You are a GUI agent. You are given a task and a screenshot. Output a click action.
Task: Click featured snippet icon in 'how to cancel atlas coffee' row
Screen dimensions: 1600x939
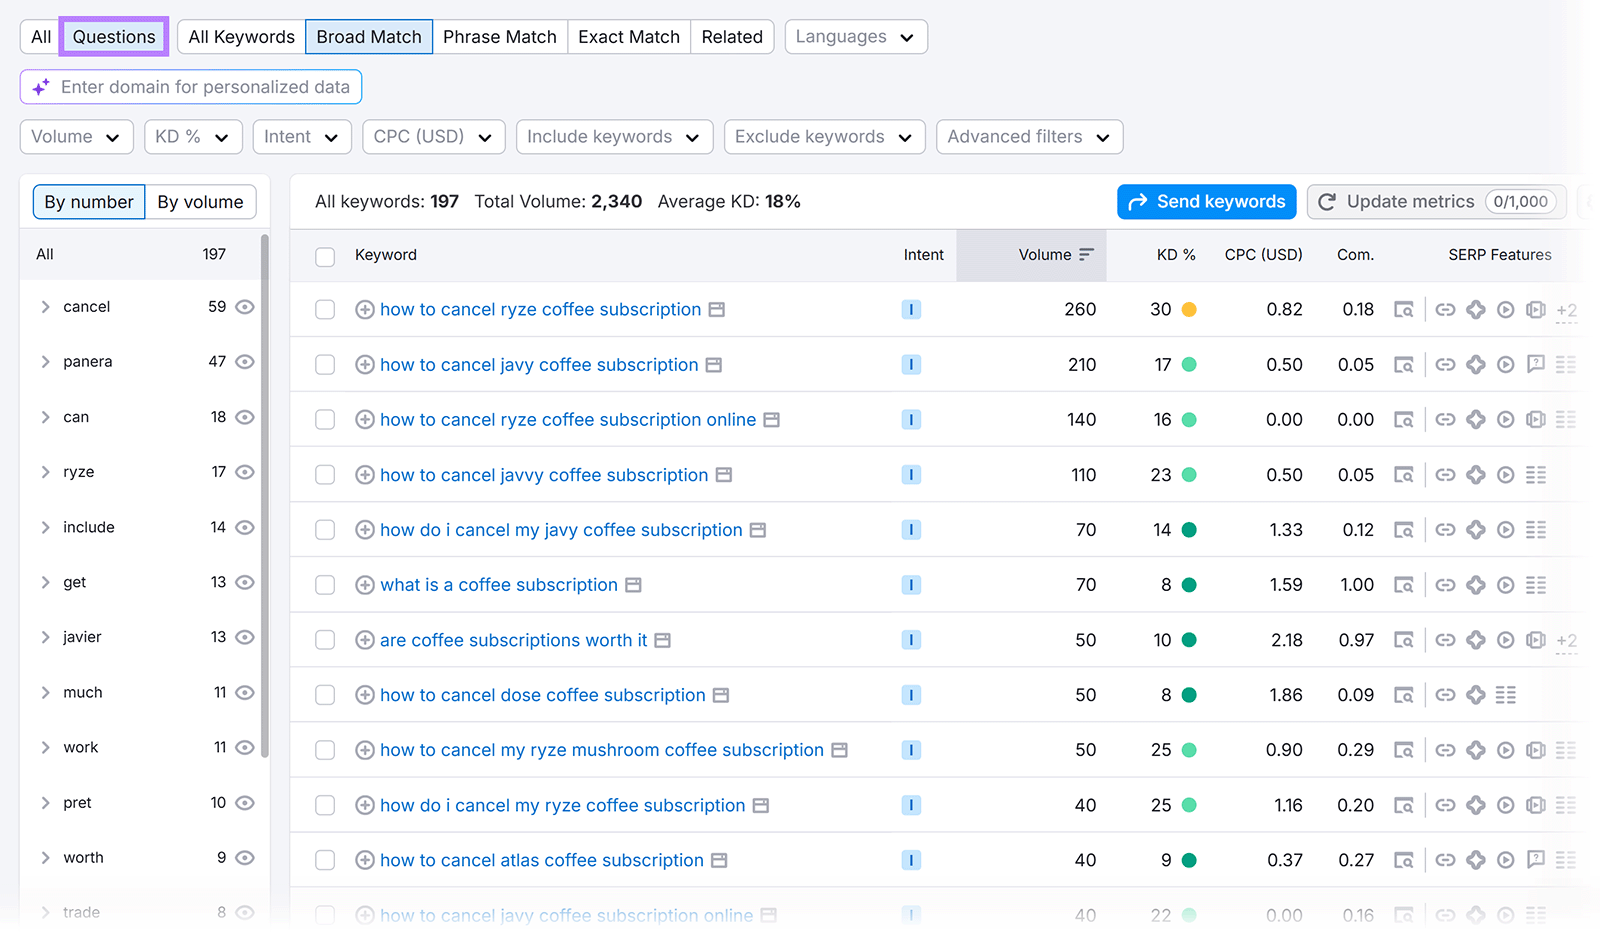1475,860
